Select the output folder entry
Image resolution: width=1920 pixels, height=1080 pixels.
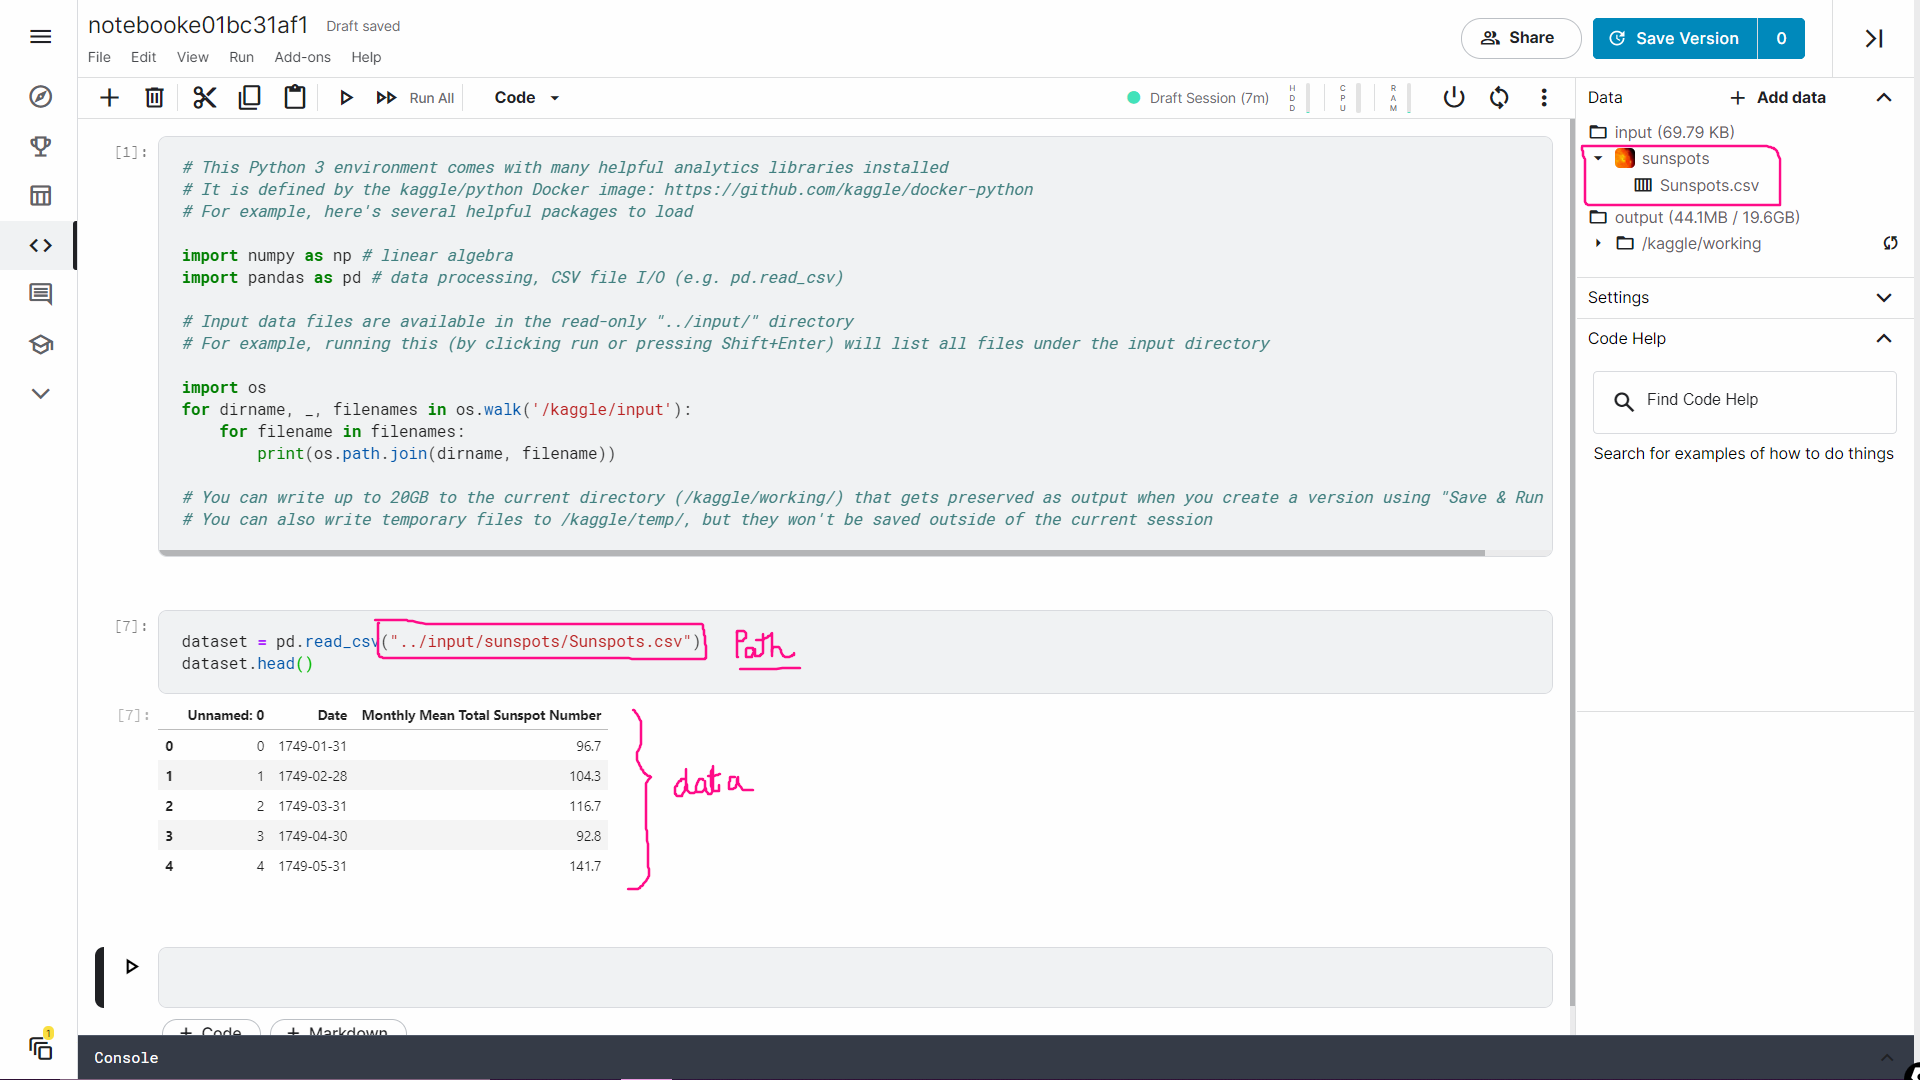point(1694,217)
